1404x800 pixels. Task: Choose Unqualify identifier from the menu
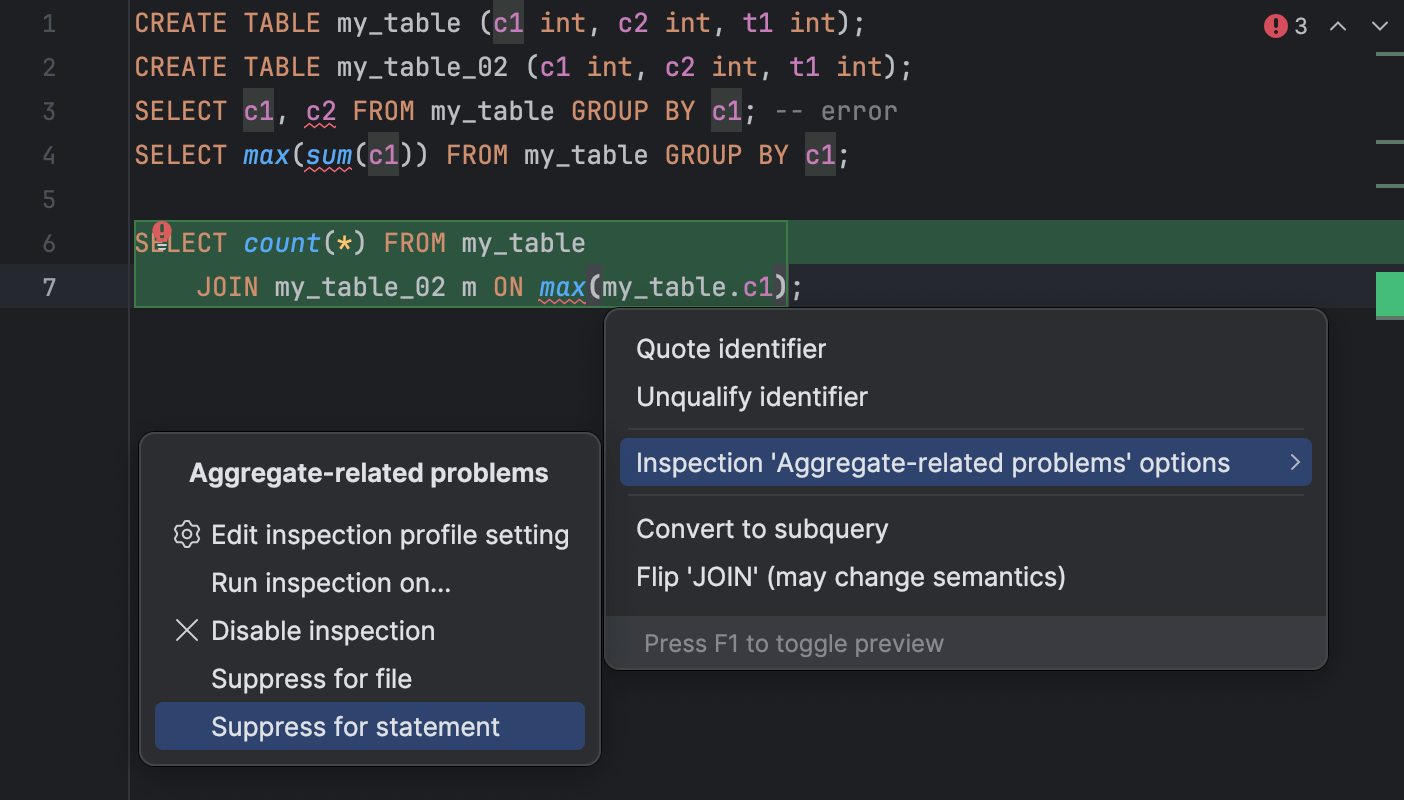[751, 396]
